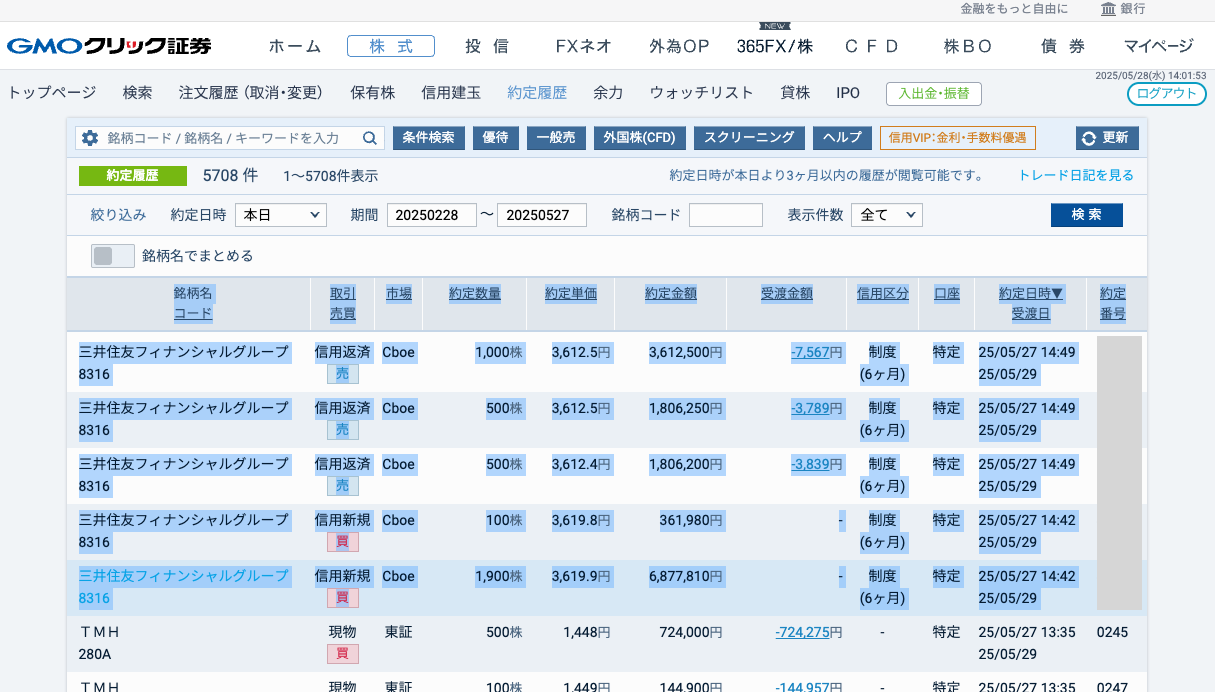
Task: Click the 銘柄コード input field
Action: [x=726, y=215]
